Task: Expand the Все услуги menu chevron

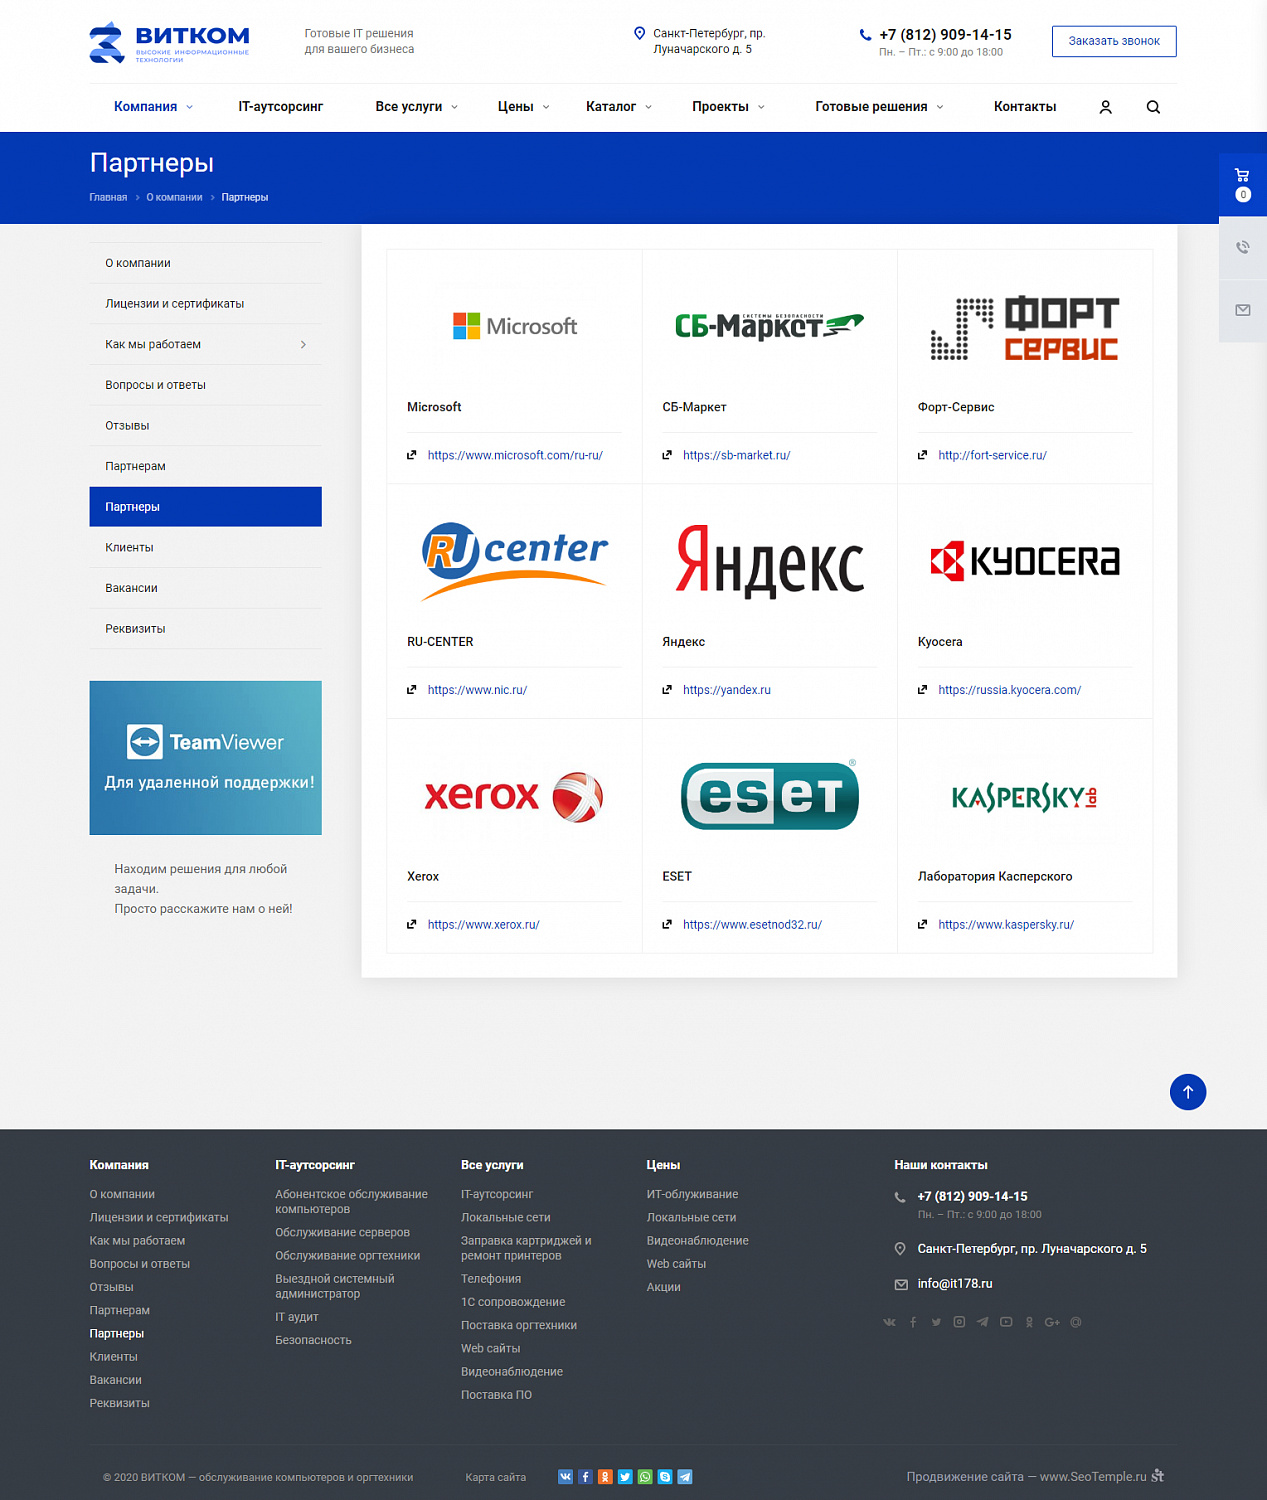Action: [455, 107]
